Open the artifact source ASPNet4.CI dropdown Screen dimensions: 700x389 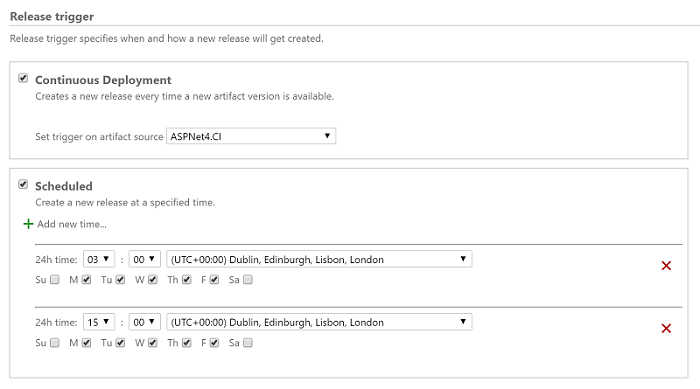(251, 136)
